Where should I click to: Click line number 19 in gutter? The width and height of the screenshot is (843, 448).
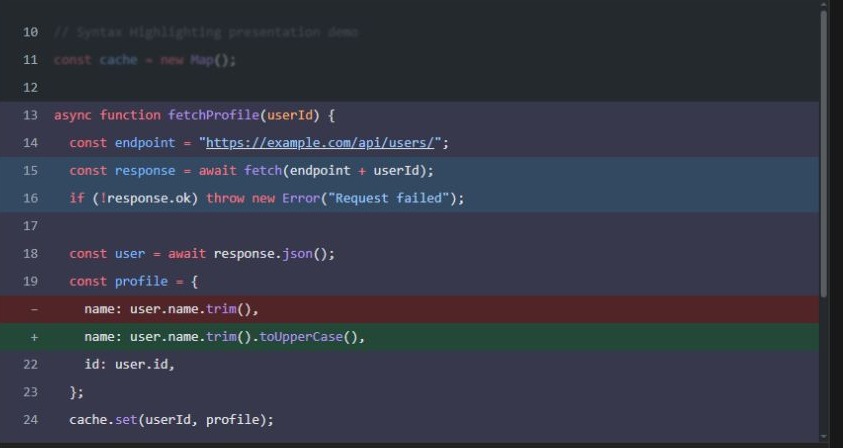pos(31,281)
